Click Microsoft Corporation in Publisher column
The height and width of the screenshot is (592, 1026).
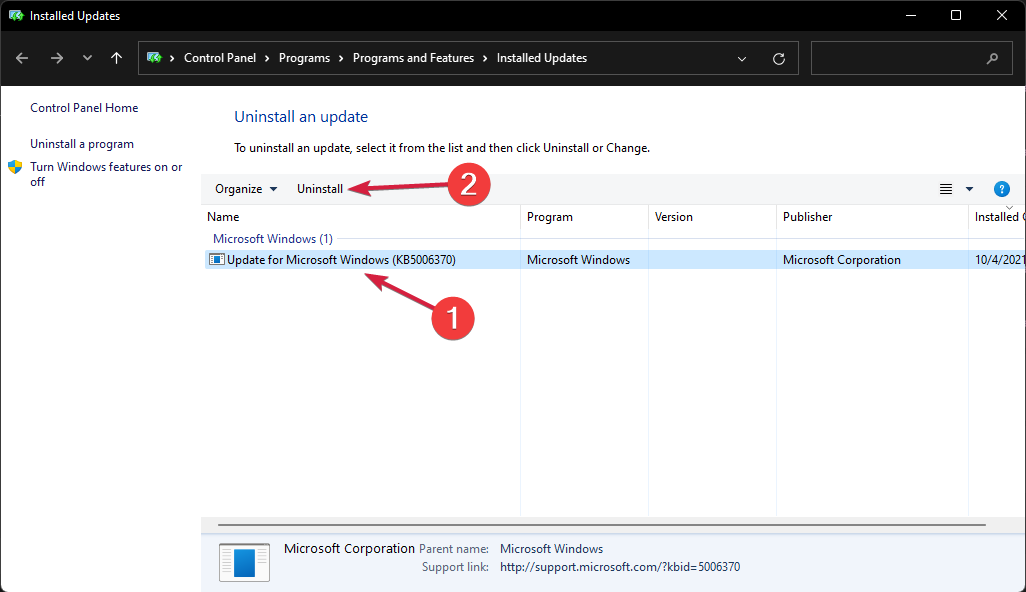(841, 260)
